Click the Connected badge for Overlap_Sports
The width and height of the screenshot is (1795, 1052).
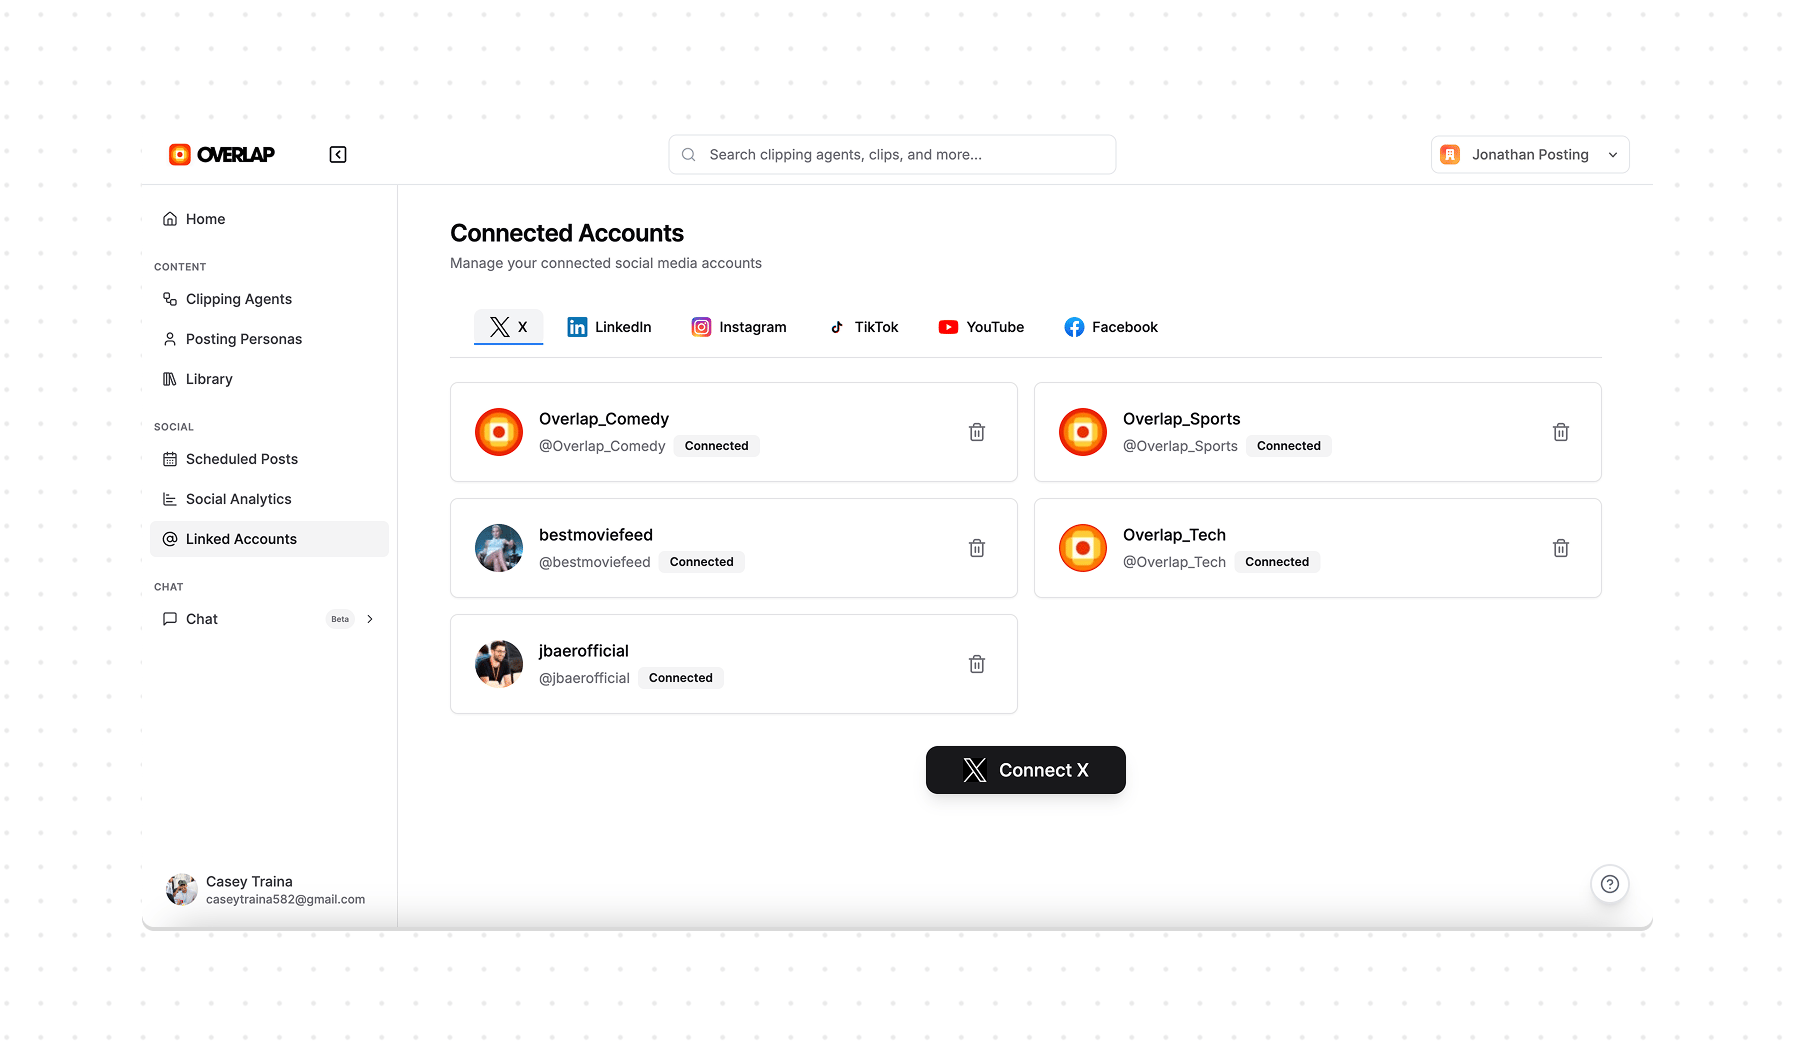point(1289,446)
